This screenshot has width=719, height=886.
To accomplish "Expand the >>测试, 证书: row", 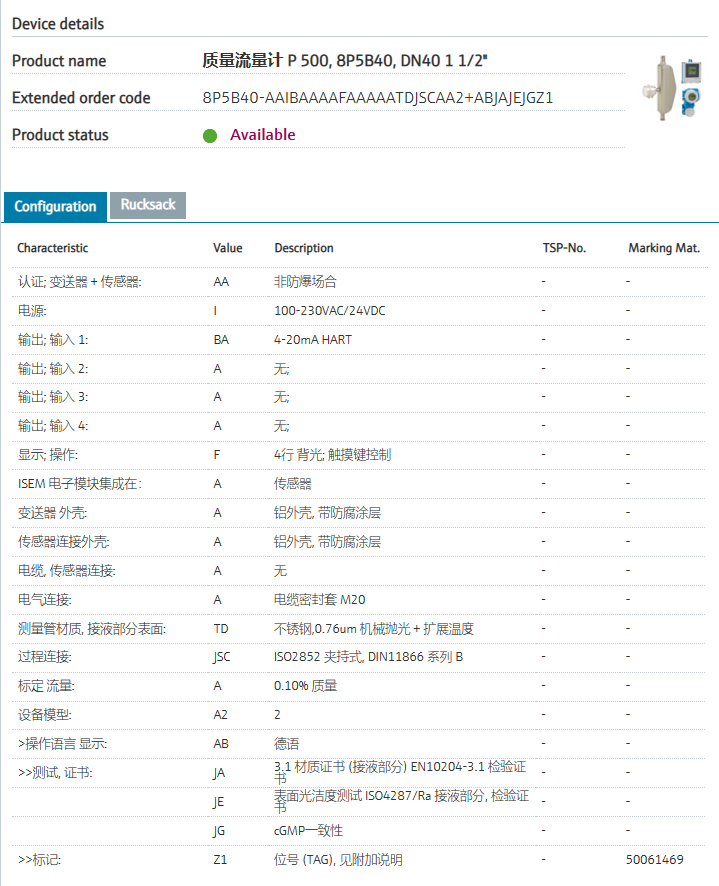I will click(54, 773).
